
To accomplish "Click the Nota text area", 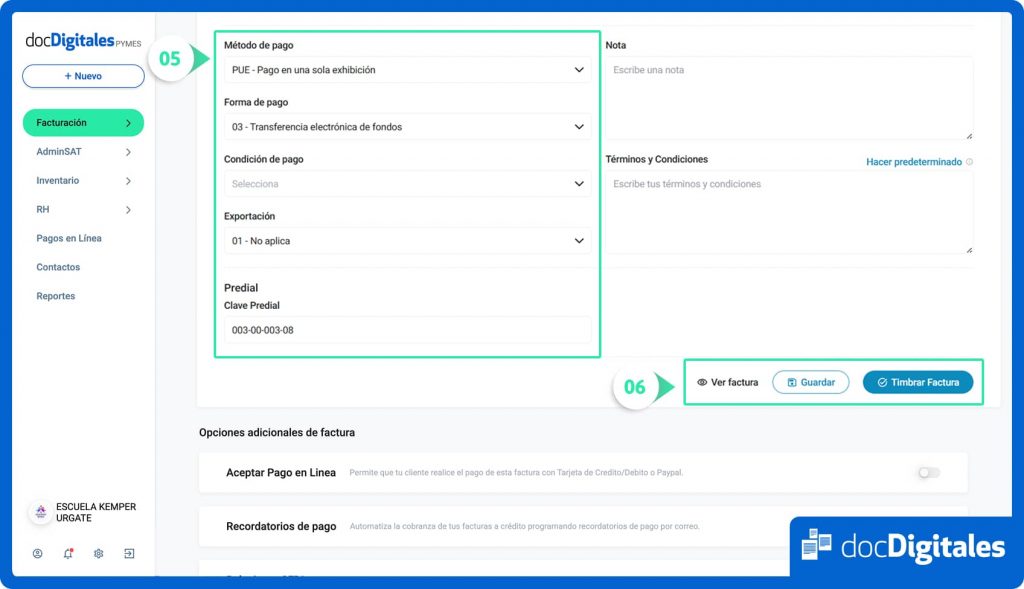I will click(789, 98).
